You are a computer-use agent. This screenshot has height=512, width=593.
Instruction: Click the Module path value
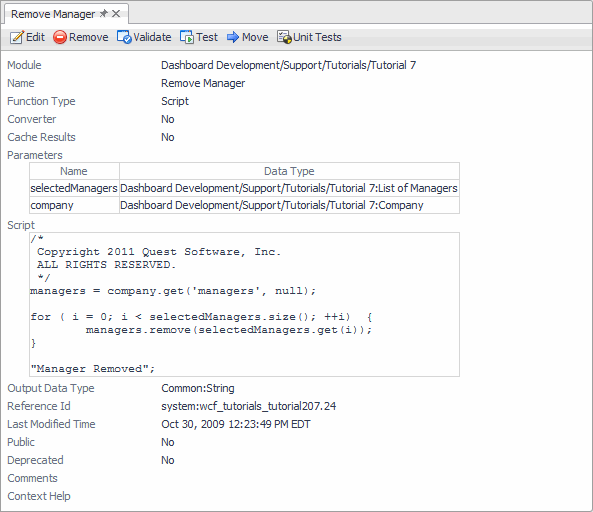[x=289, y=65]
